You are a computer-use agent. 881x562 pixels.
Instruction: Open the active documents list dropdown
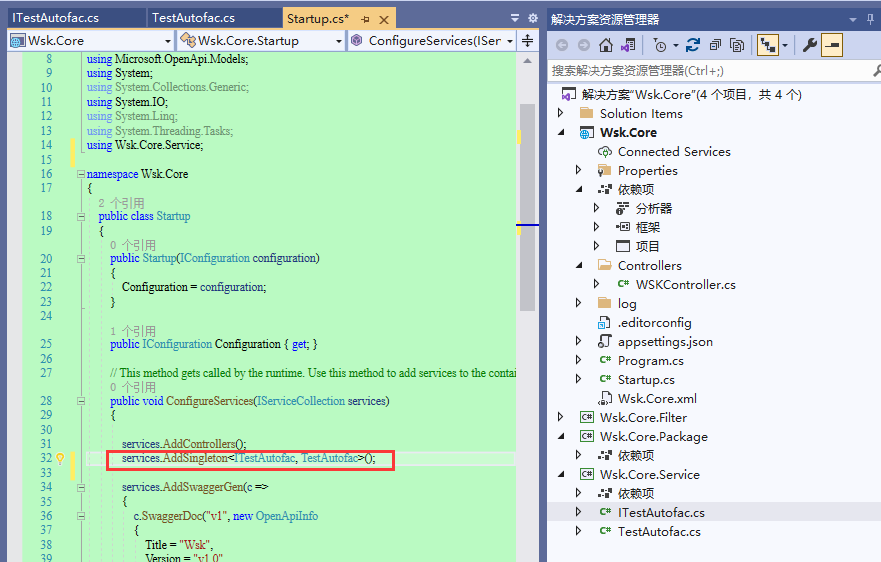point(515,18)
